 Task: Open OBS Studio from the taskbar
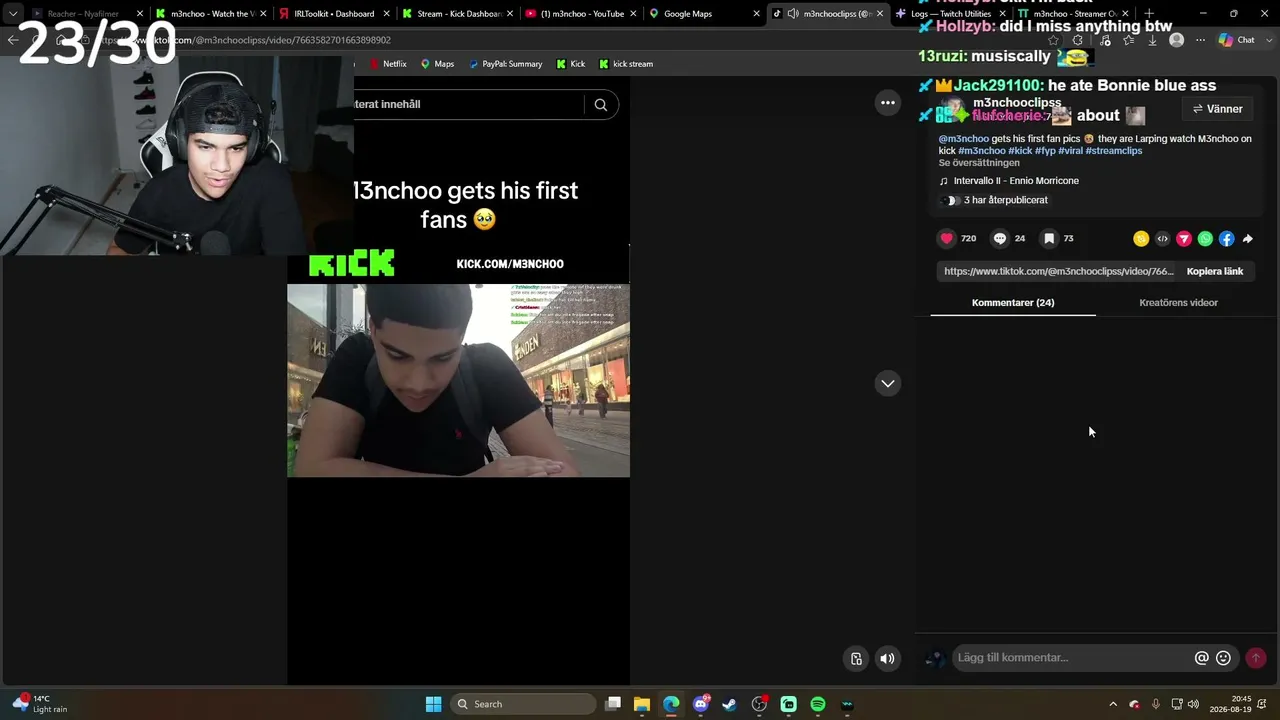[759, 704]
